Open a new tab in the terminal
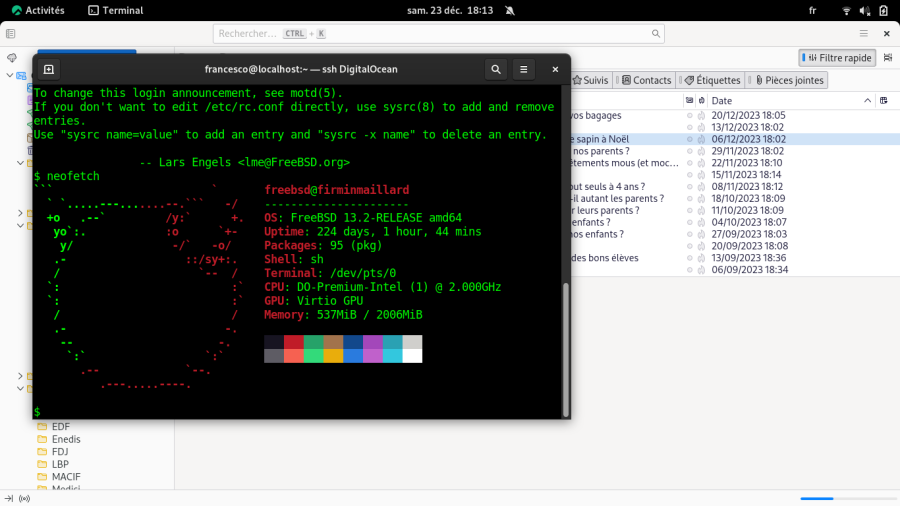900x506 pixels. (49, 70)
